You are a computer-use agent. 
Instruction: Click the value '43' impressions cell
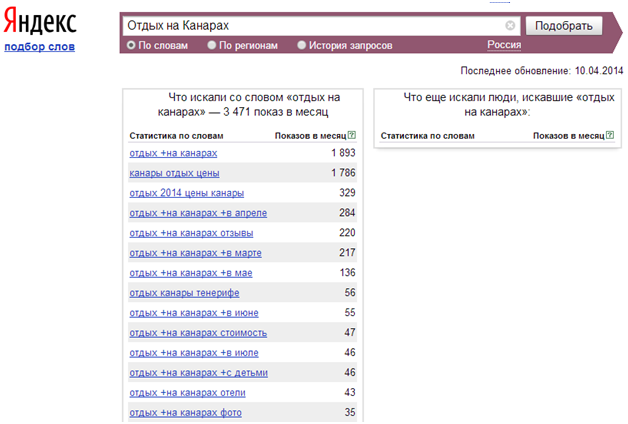pyautogui.click(x=350, y=393)
